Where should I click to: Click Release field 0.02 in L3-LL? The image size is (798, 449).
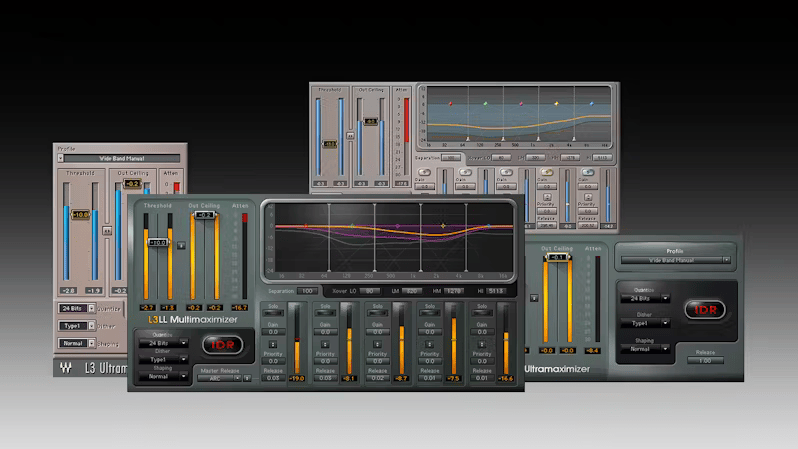[x=377, y=378]
